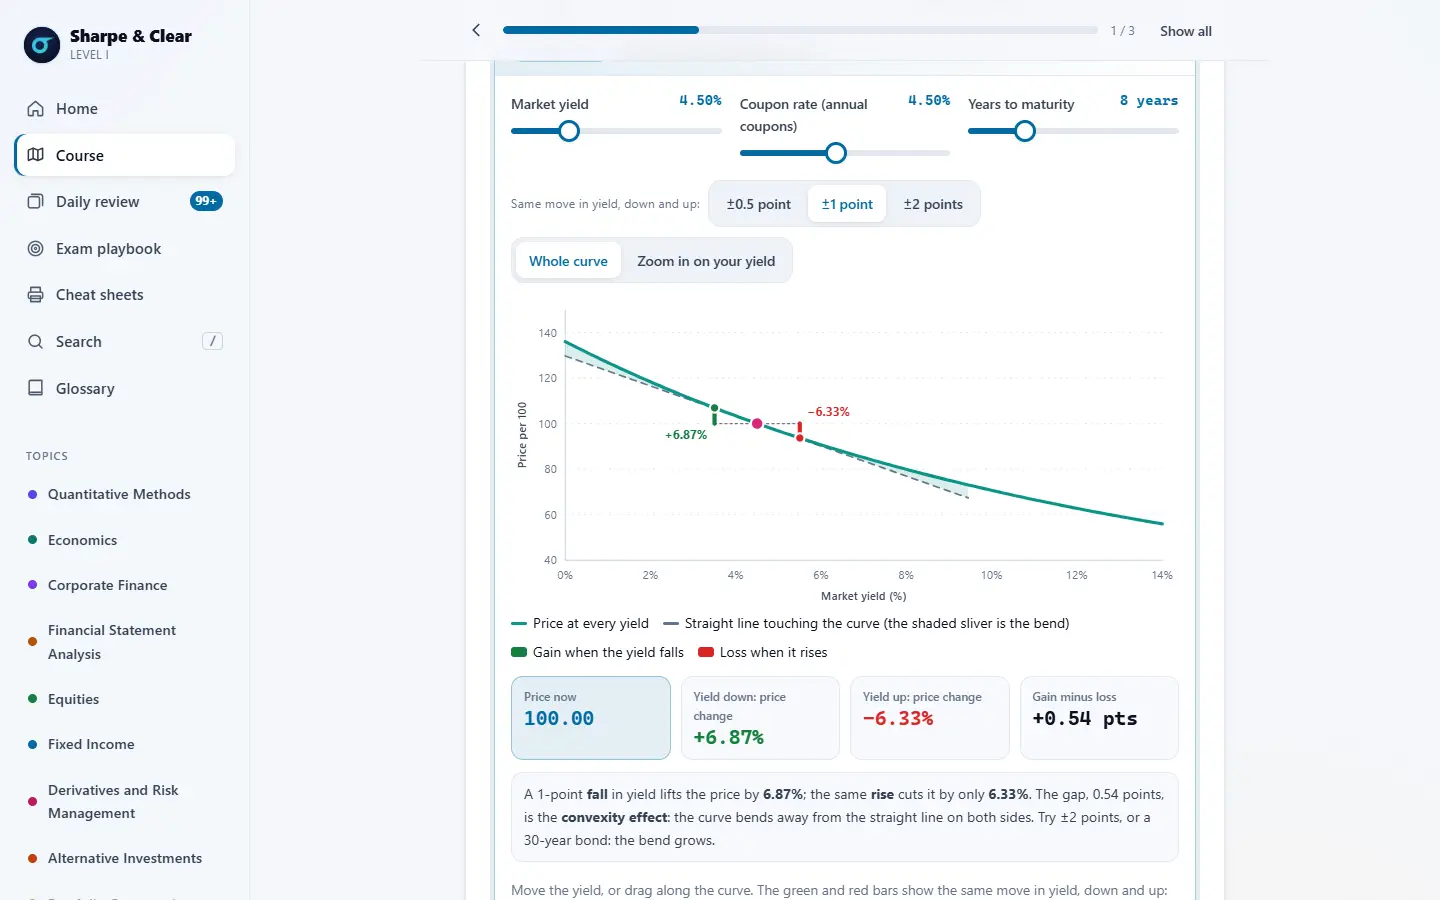1440x900 pixels.
Task: Open the Quantitative Methods topic
Action: pos(119,494)
